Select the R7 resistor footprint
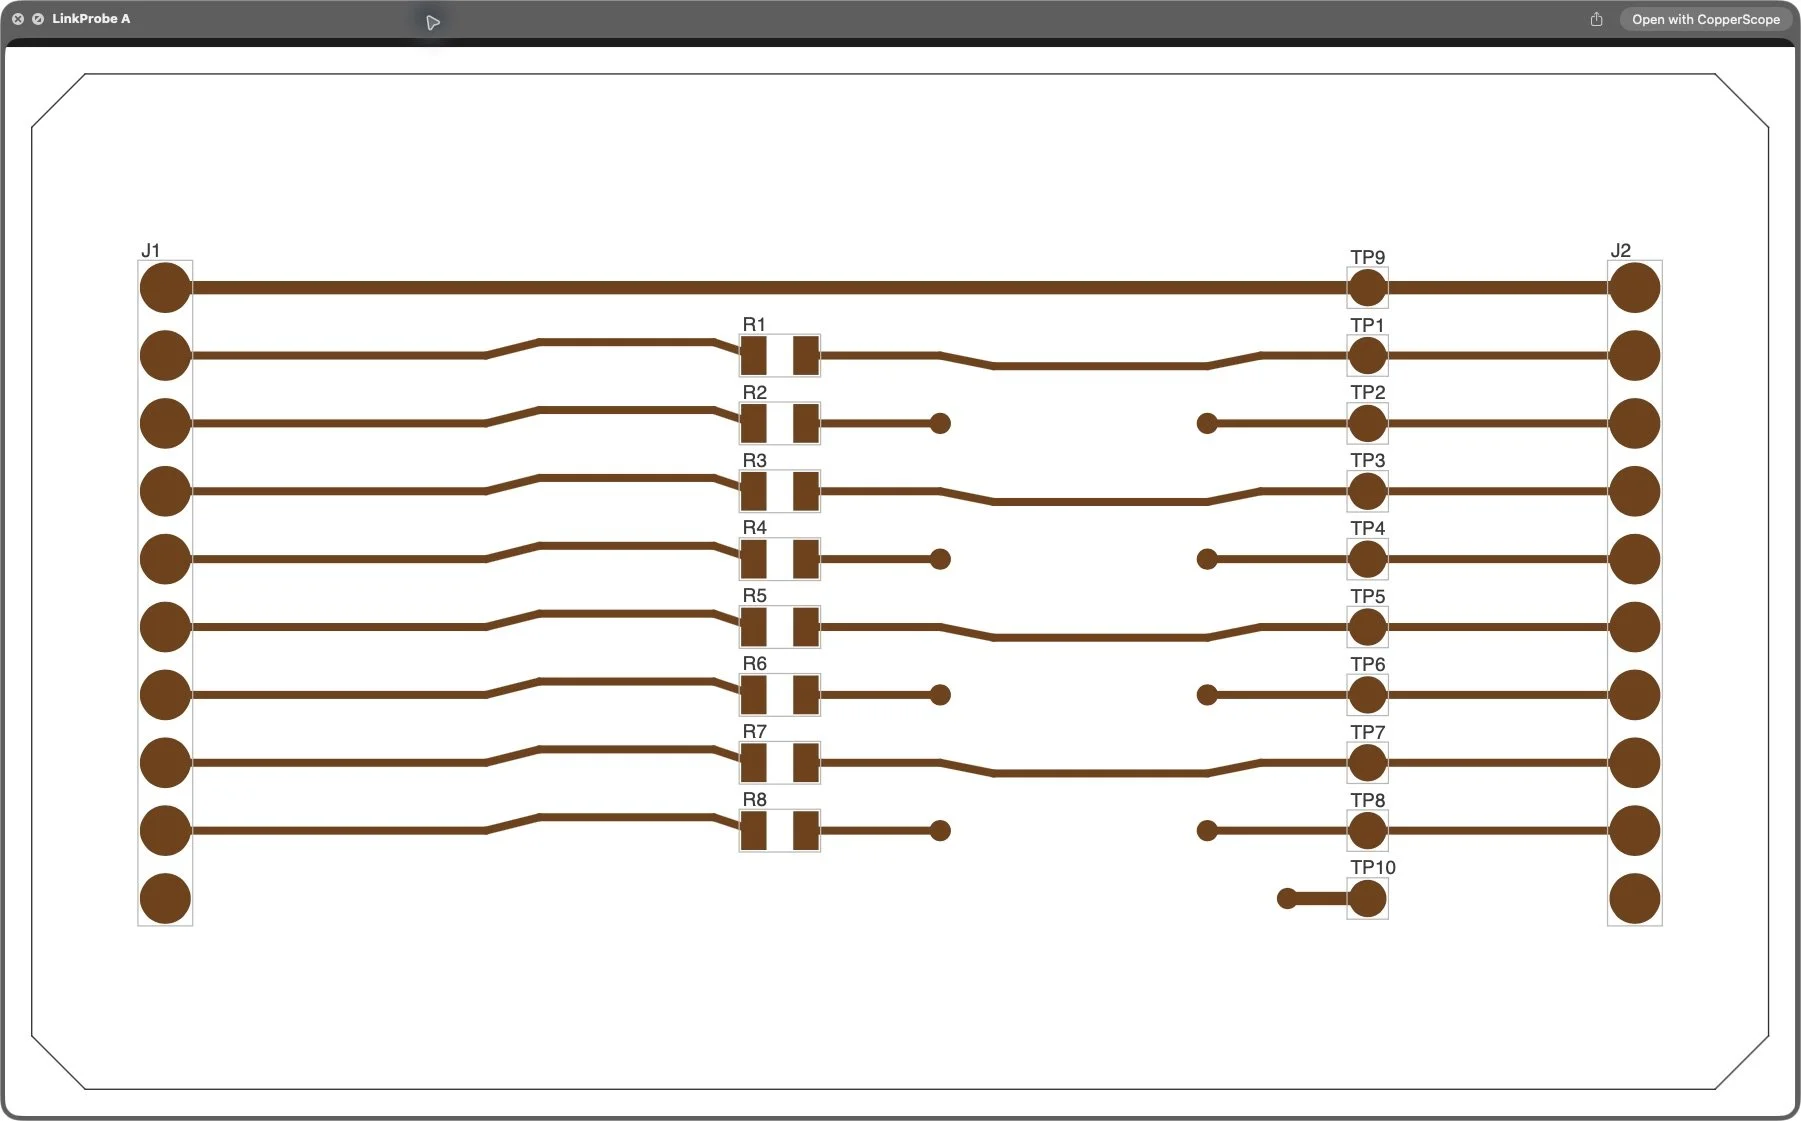 (780, 763)
